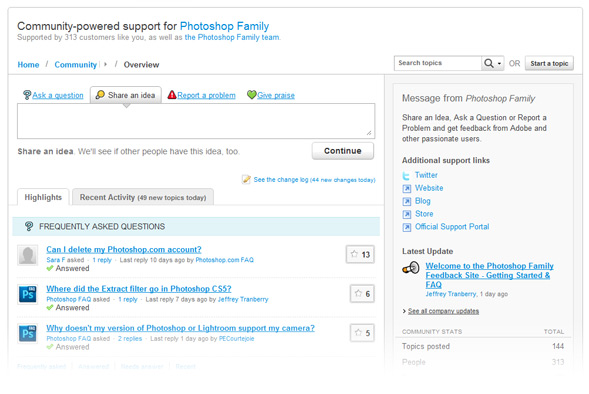Click the Start a topic button
This screenshot has height=394, width=589.
click(549, 63)
